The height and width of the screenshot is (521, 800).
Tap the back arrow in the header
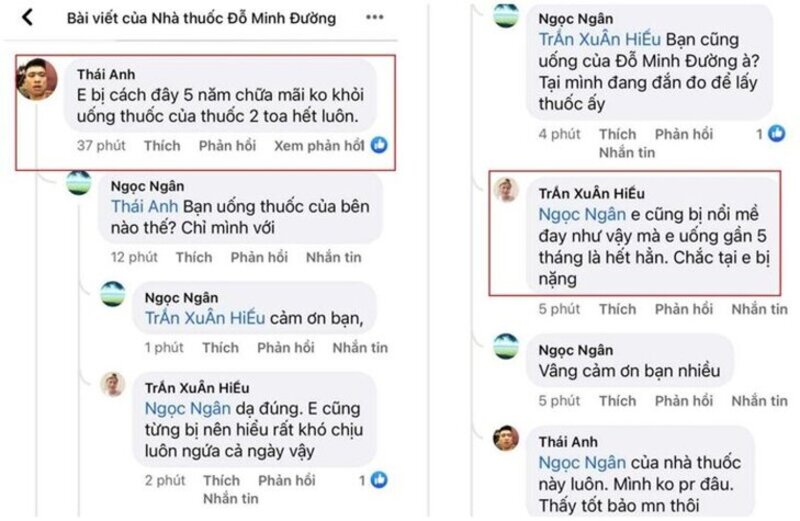(x=28, y=18)
